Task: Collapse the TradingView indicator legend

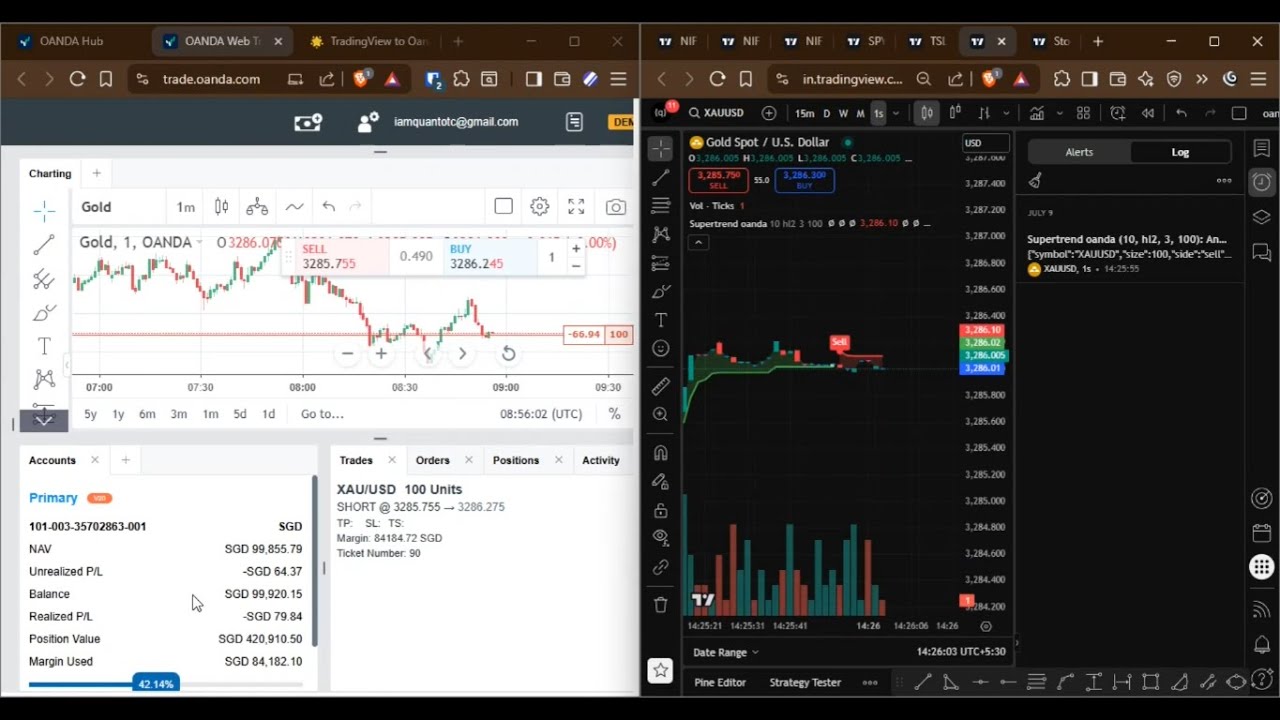Action: pos(698,242)
